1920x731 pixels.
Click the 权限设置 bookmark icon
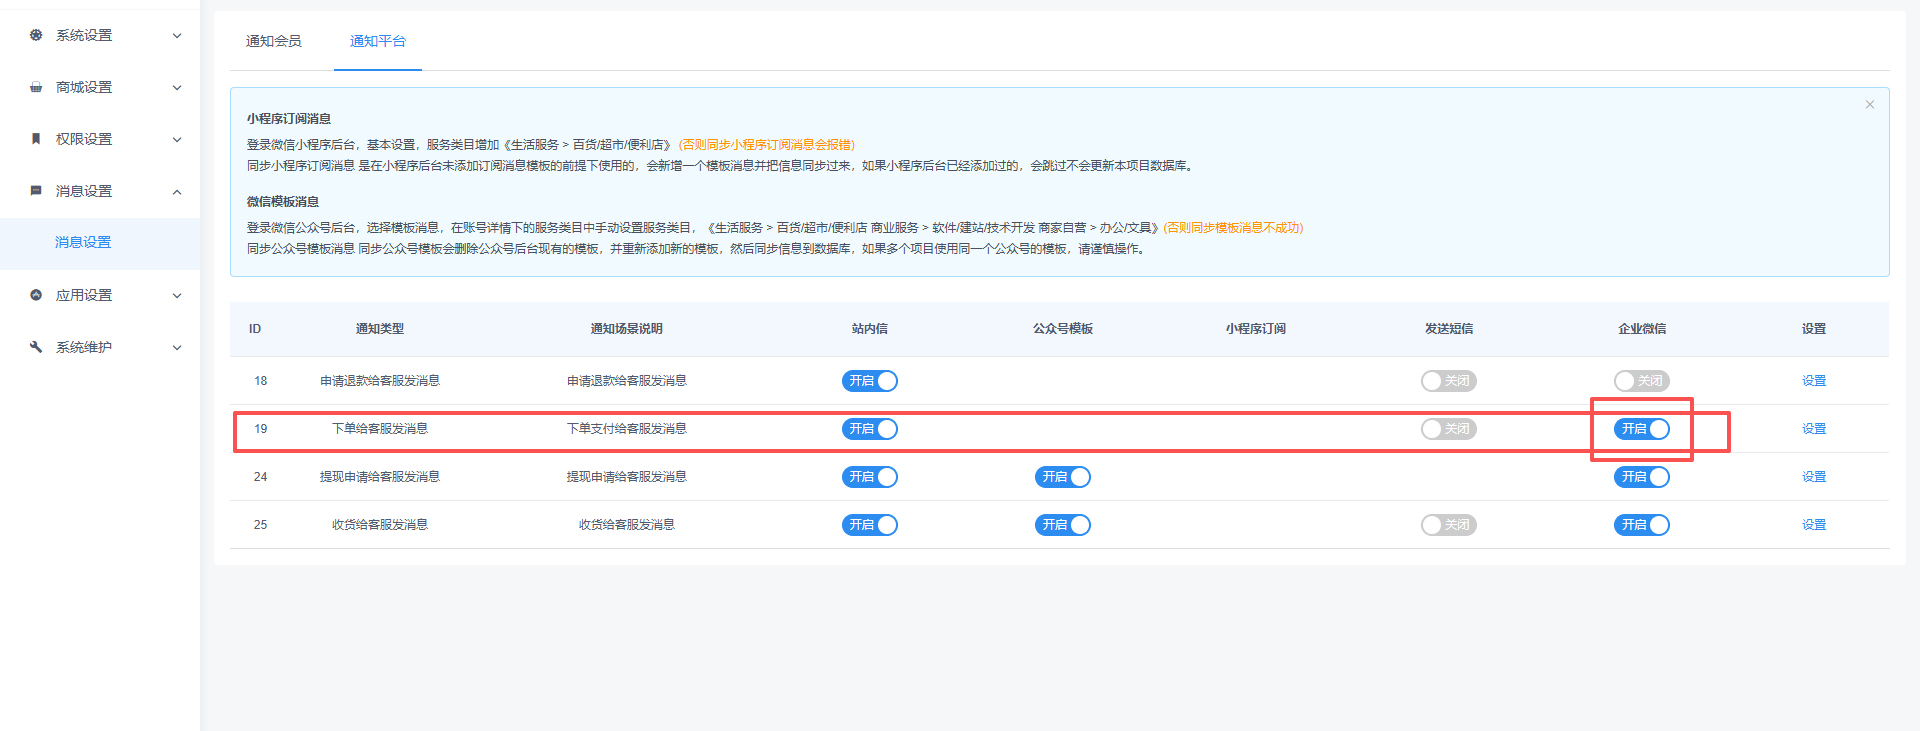pyautogui.click(x=36, y=139)
